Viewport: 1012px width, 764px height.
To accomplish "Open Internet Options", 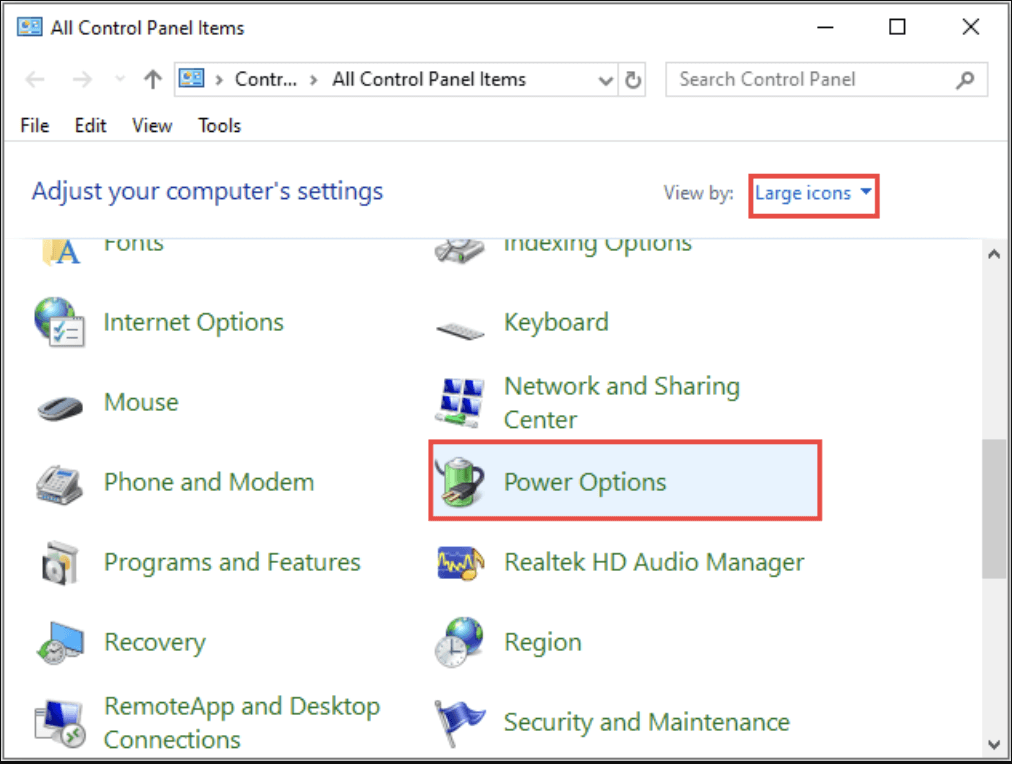I will coord(193,322).
